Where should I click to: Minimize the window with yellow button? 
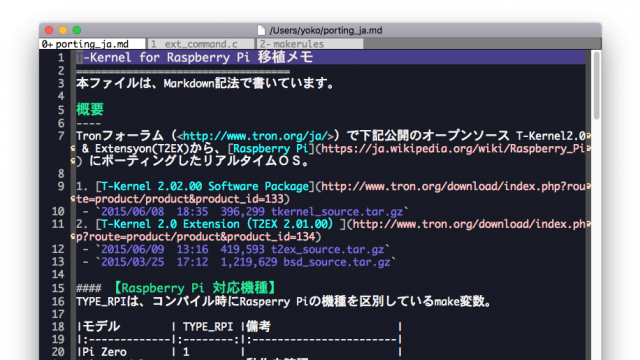[63, 30]
